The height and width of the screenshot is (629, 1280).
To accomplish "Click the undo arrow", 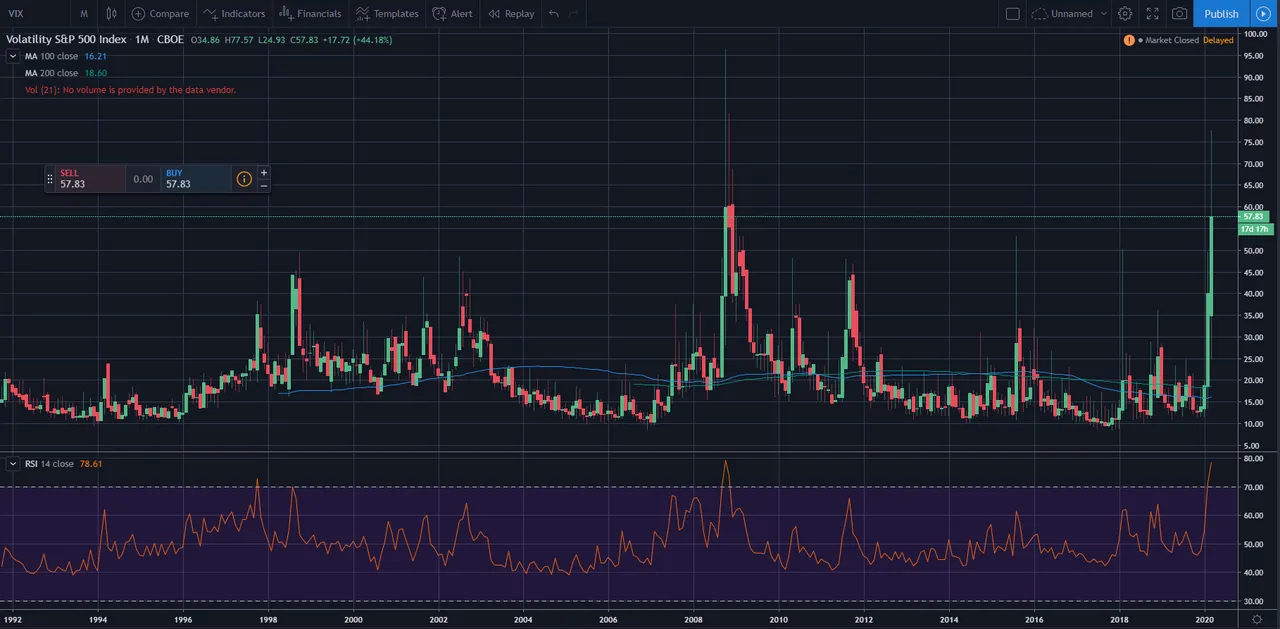I will click(554, 14).
